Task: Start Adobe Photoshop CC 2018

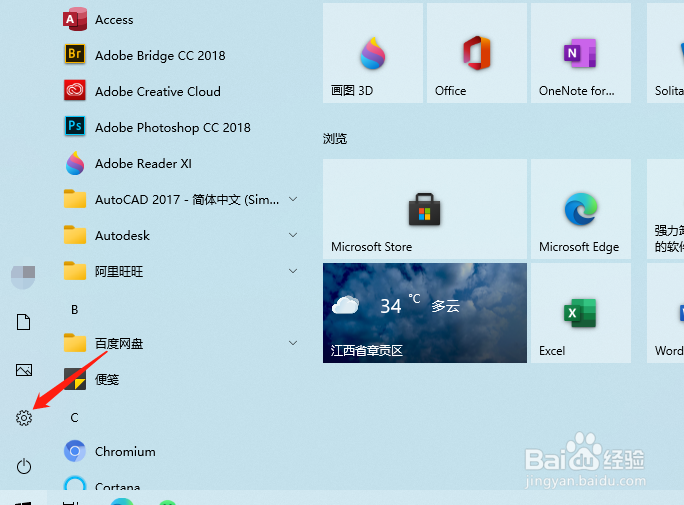Action: click(x=157, y=127)
